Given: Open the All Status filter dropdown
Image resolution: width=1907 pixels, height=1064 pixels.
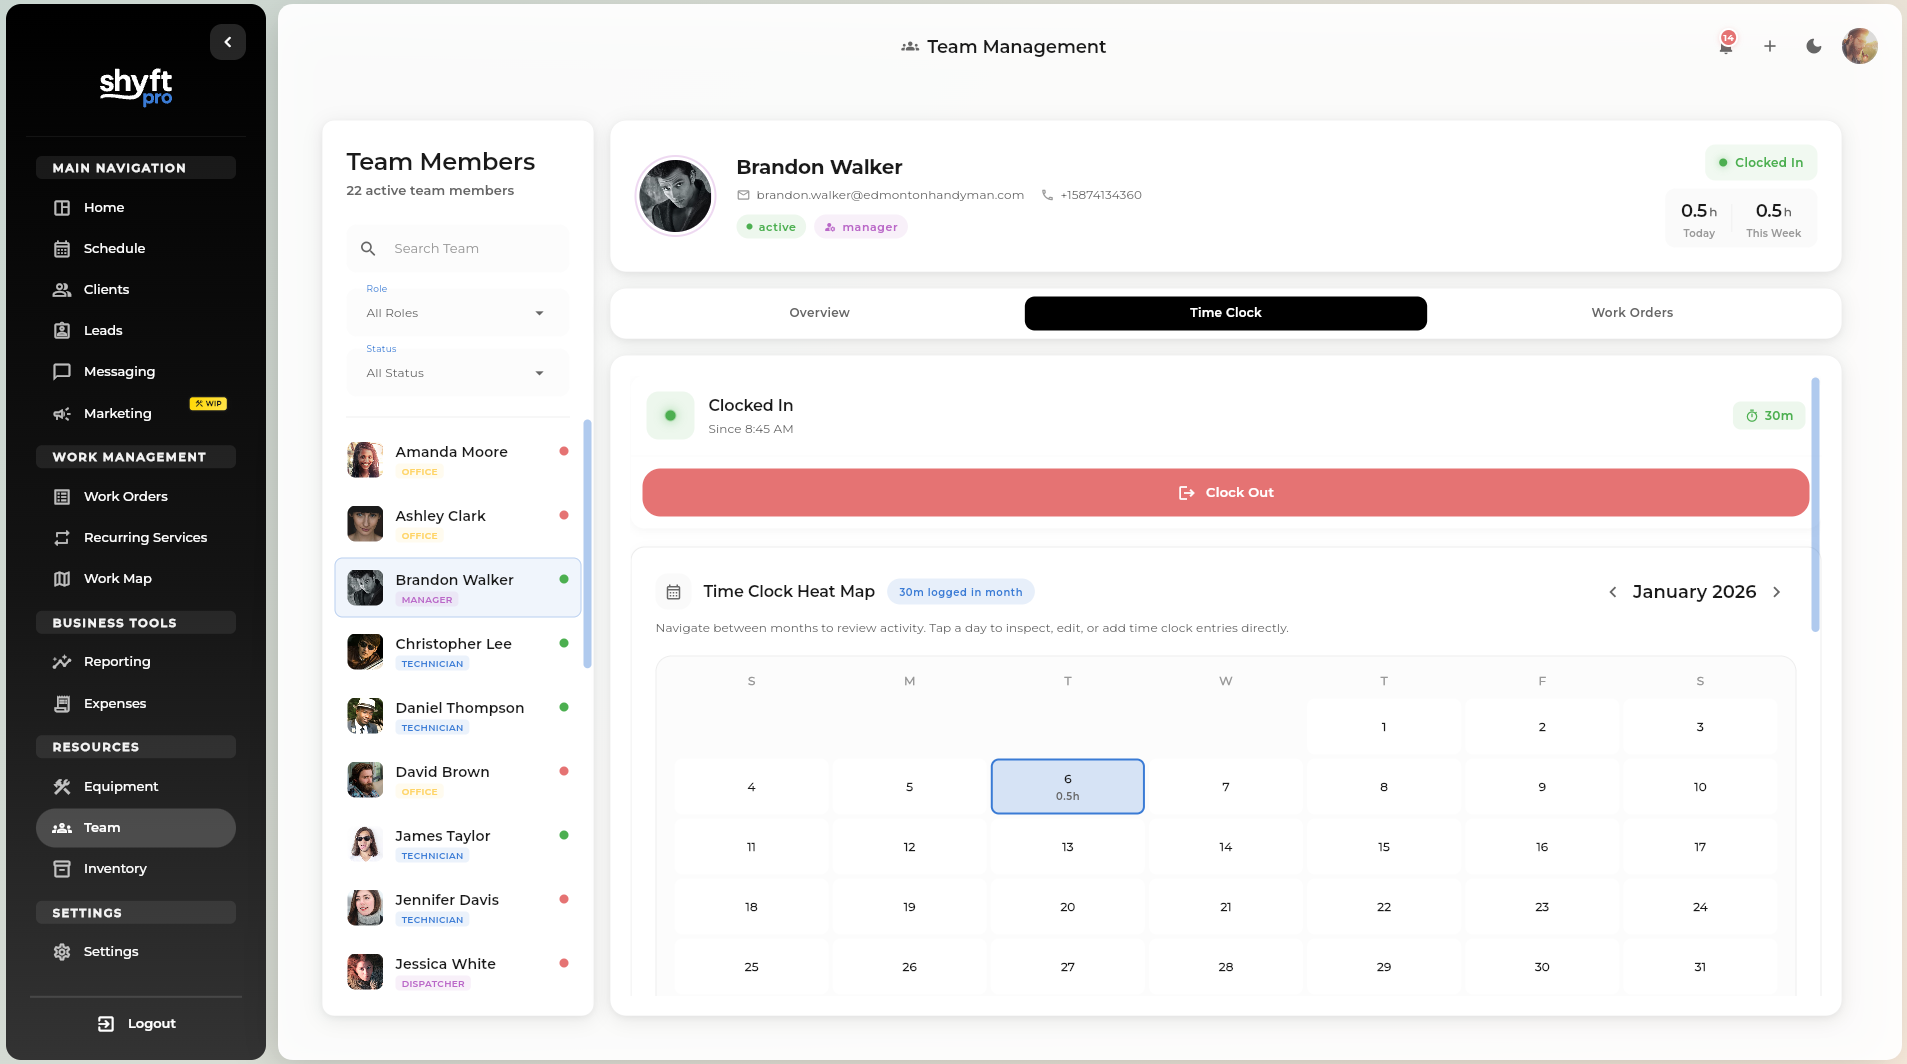Looking at the screenshot, I should pos(456,372).
